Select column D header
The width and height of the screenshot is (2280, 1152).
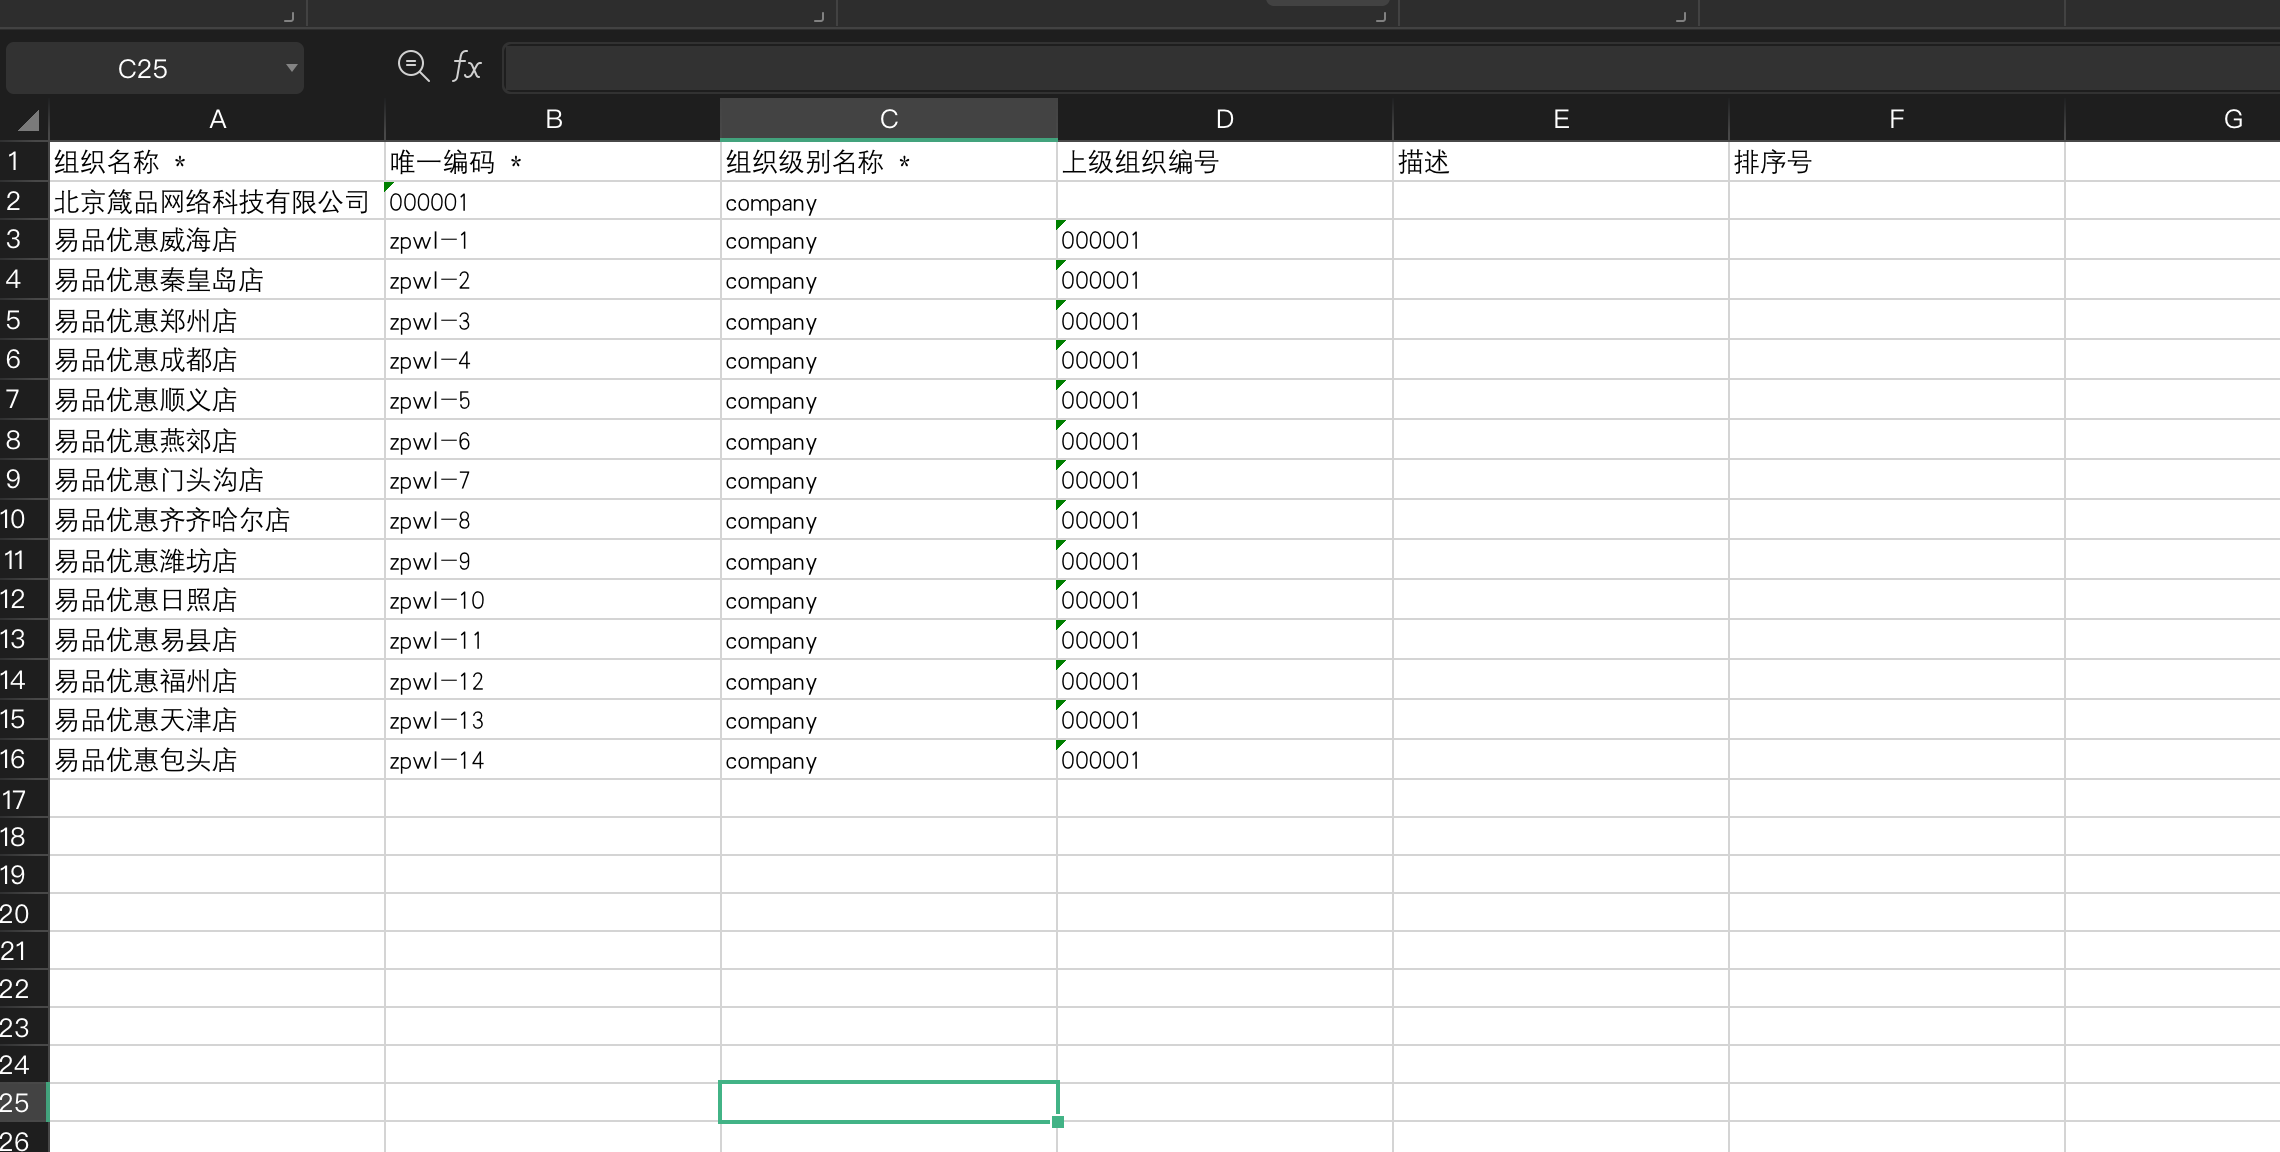click(1224, 120)
